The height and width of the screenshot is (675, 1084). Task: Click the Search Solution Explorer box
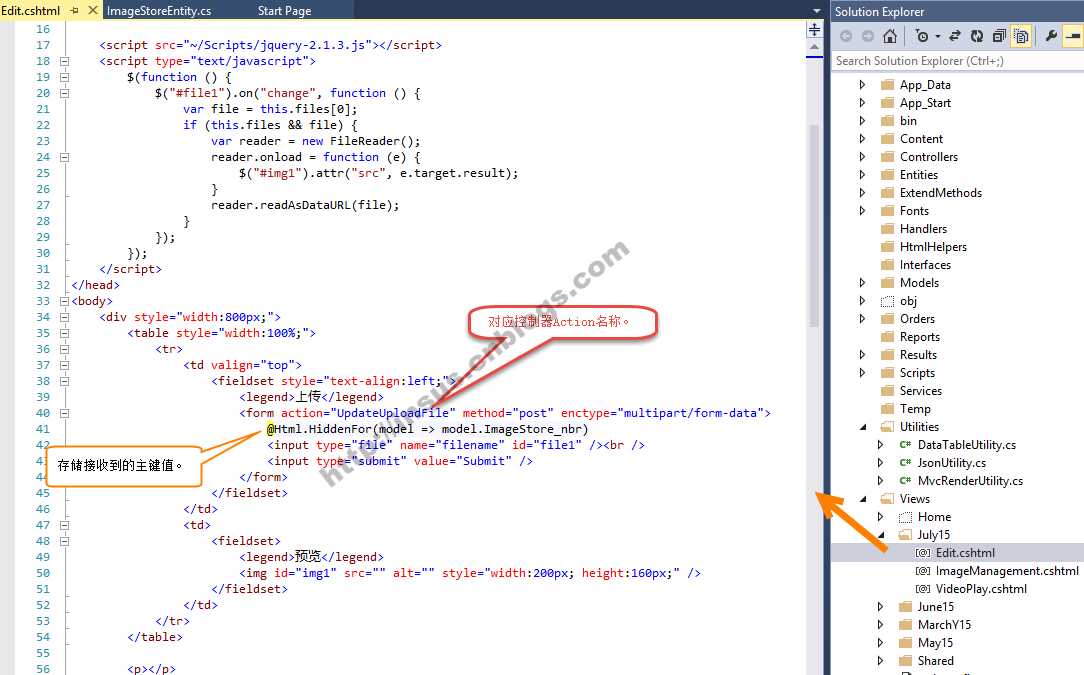957,61
